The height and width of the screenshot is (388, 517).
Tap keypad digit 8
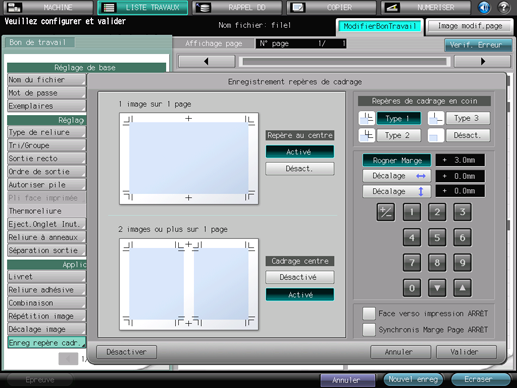coord(437,263)
